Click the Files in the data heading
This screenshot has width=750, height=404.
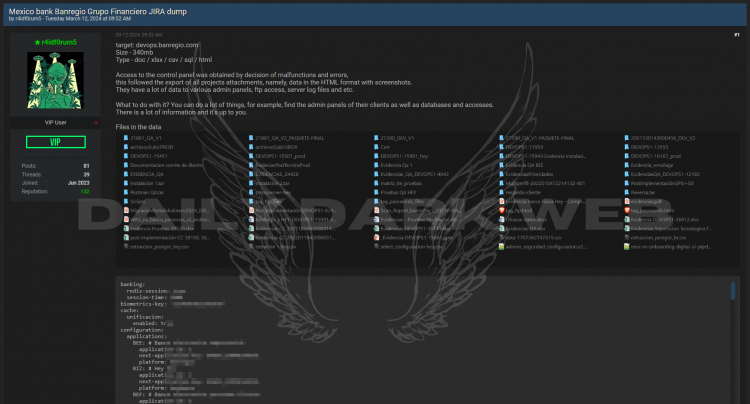click(x=138, y=127)
